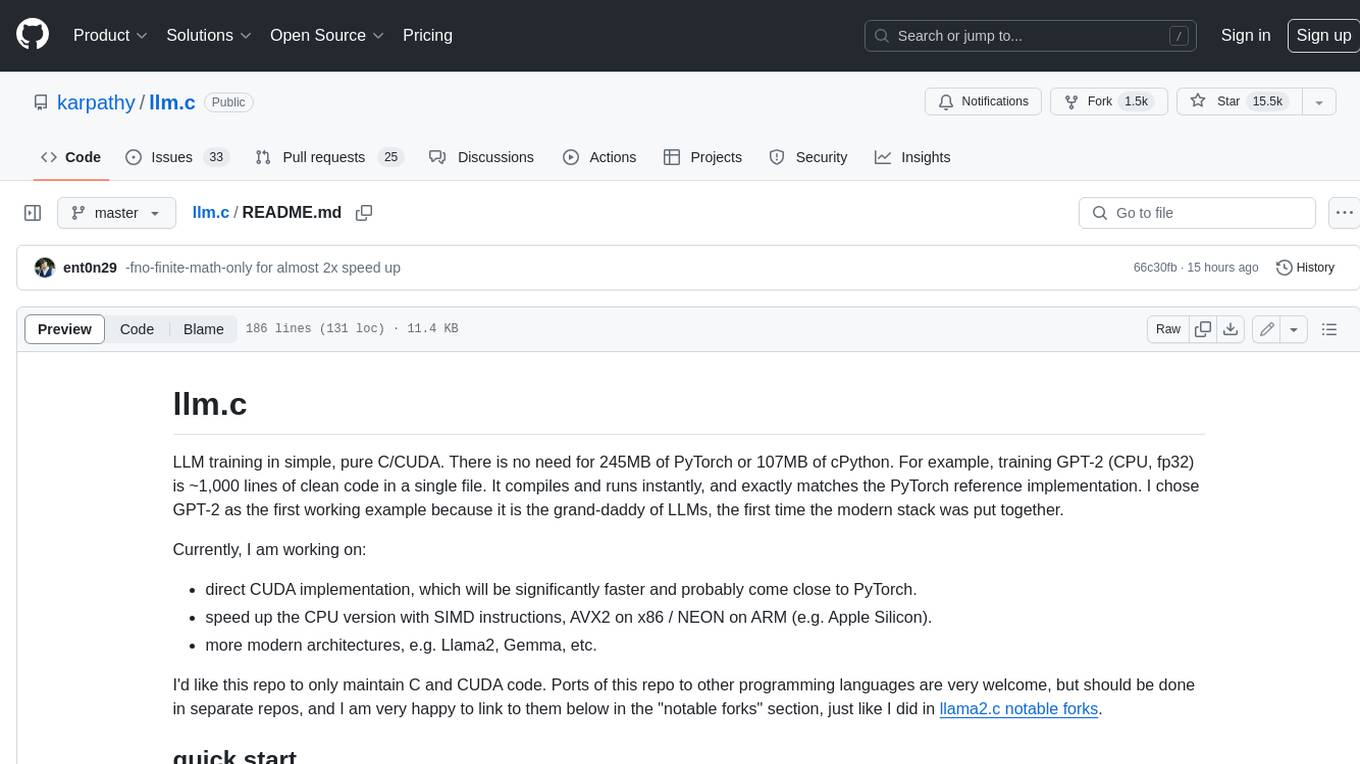Click the 186 lines file info text

click(x=352, y=329)
